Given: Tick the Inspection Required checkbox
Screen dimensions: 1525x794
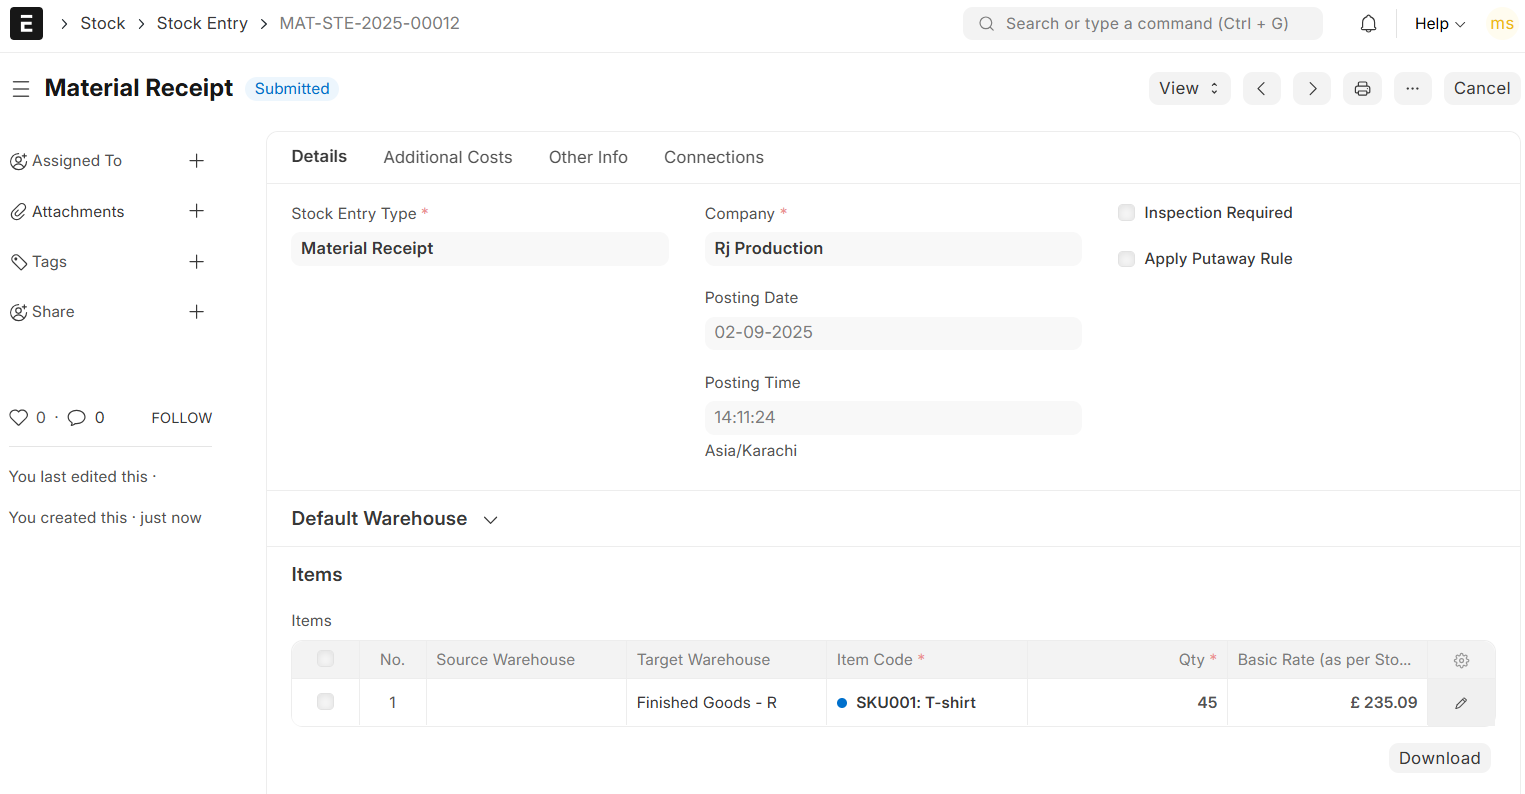Looking at the screenshot, I should click(1127, 213).
